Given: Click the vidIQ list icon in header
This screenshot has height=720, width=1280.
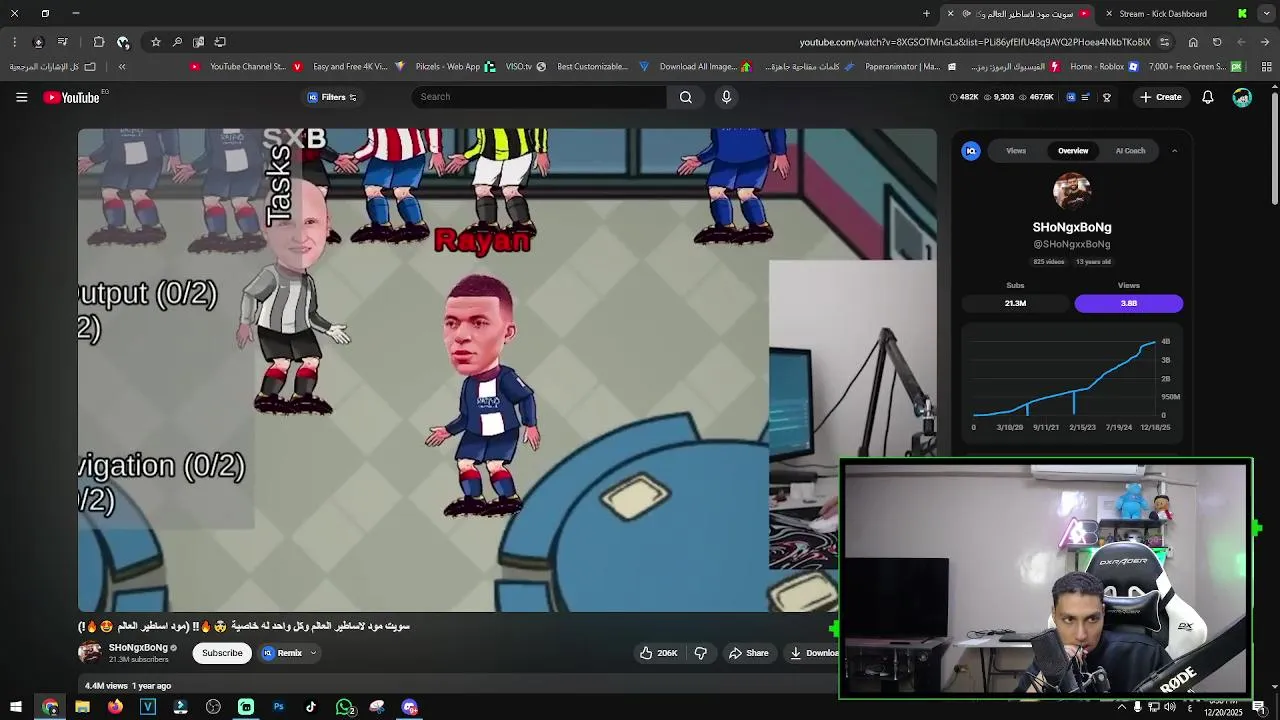Looking at the screenshot, I should click(x=1085, y=97).
